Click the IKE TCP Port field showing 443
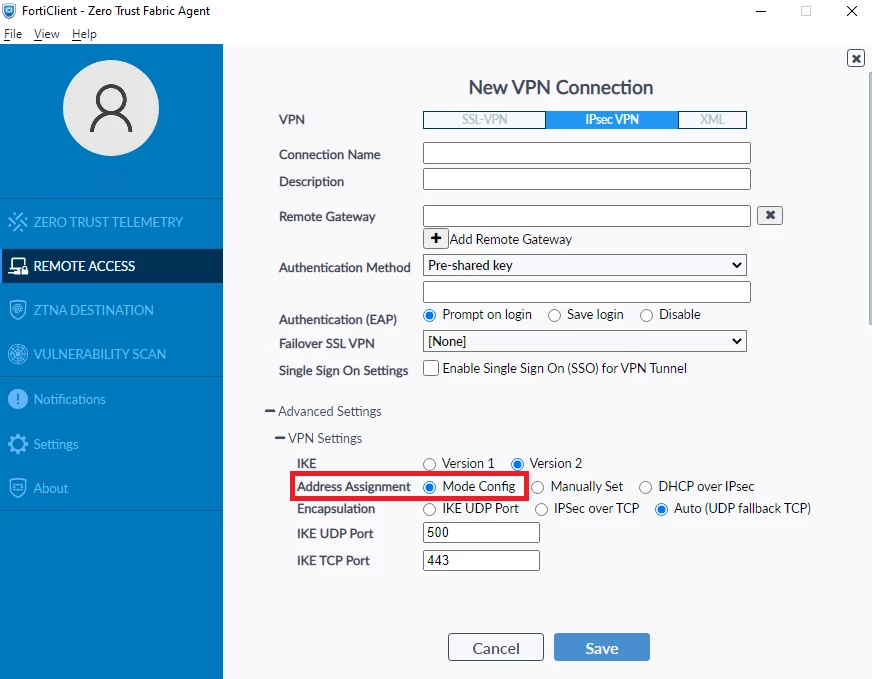 [x=481, y=560]
